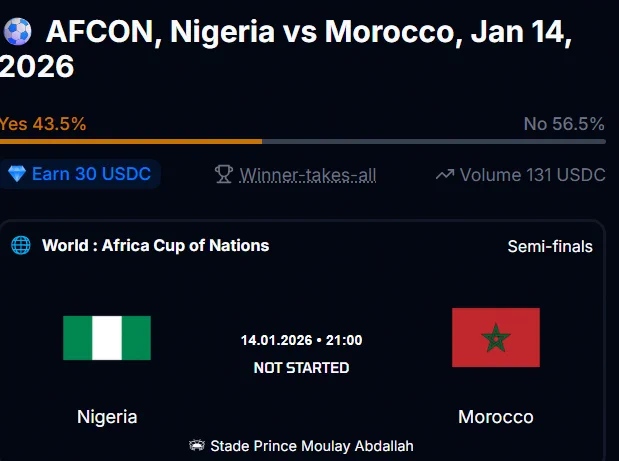Screen dimensions: 619x461
Task: Select the Nigeria flag image
Action: point(107,338)
